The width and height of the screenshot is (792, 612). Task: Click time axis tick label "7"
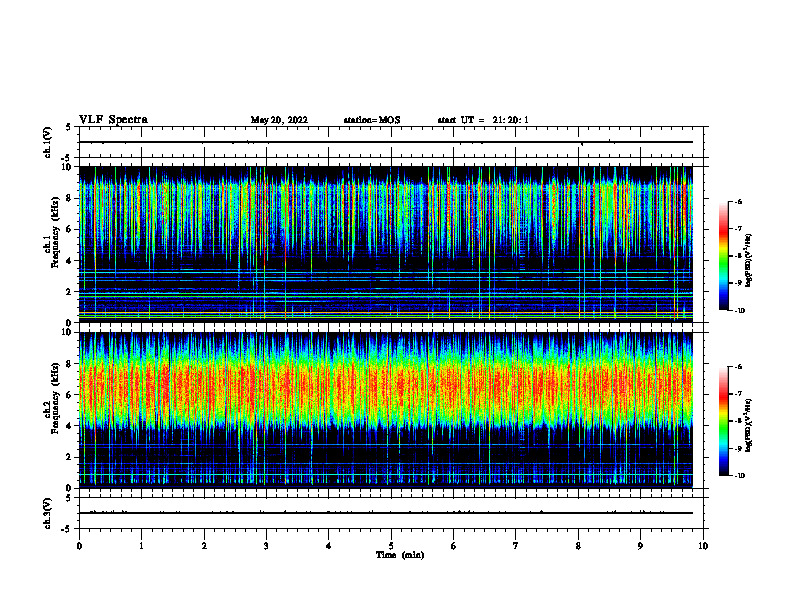click(516, 546)
